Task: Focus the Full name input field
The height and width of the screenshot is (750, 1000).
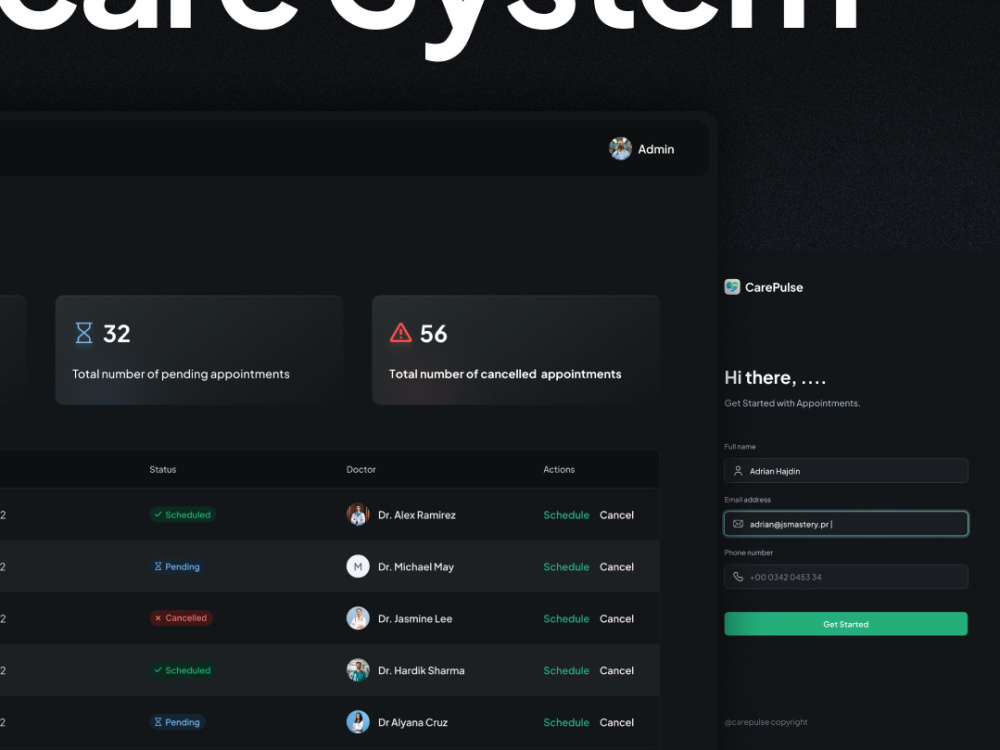Action: [x=846, y=471]
